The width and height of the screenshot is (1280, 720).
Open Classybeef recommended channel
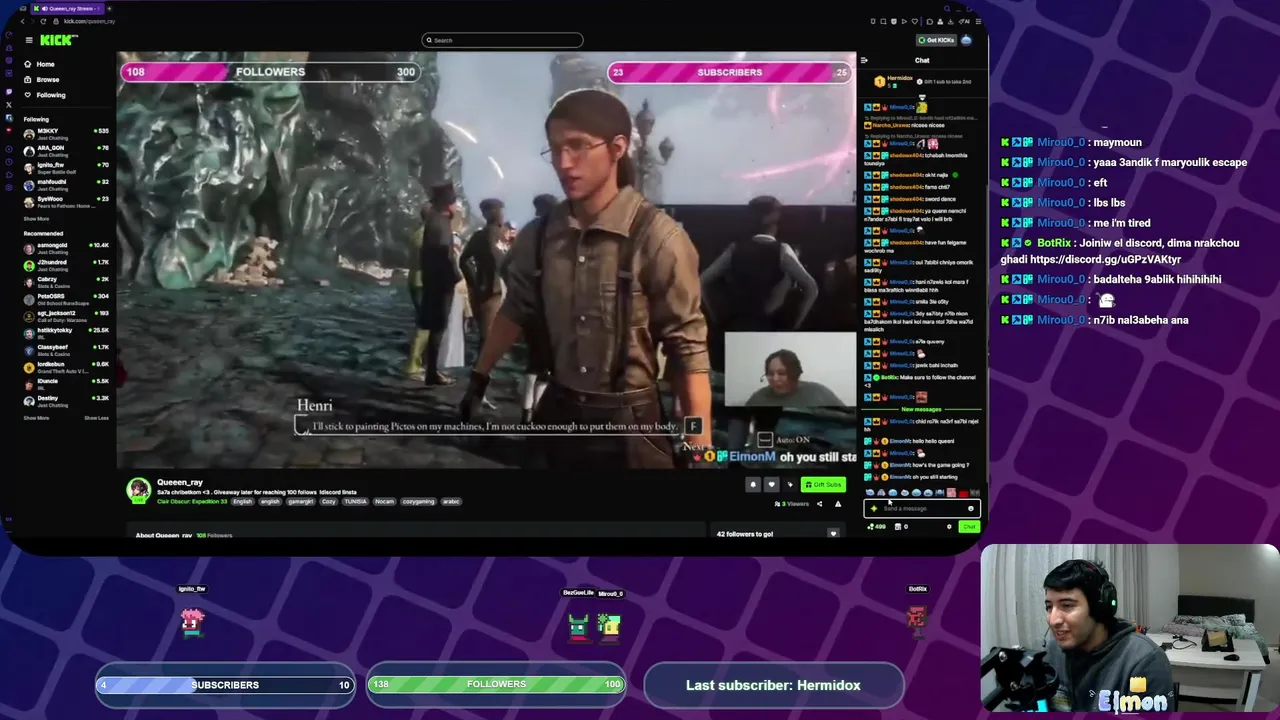66,350
